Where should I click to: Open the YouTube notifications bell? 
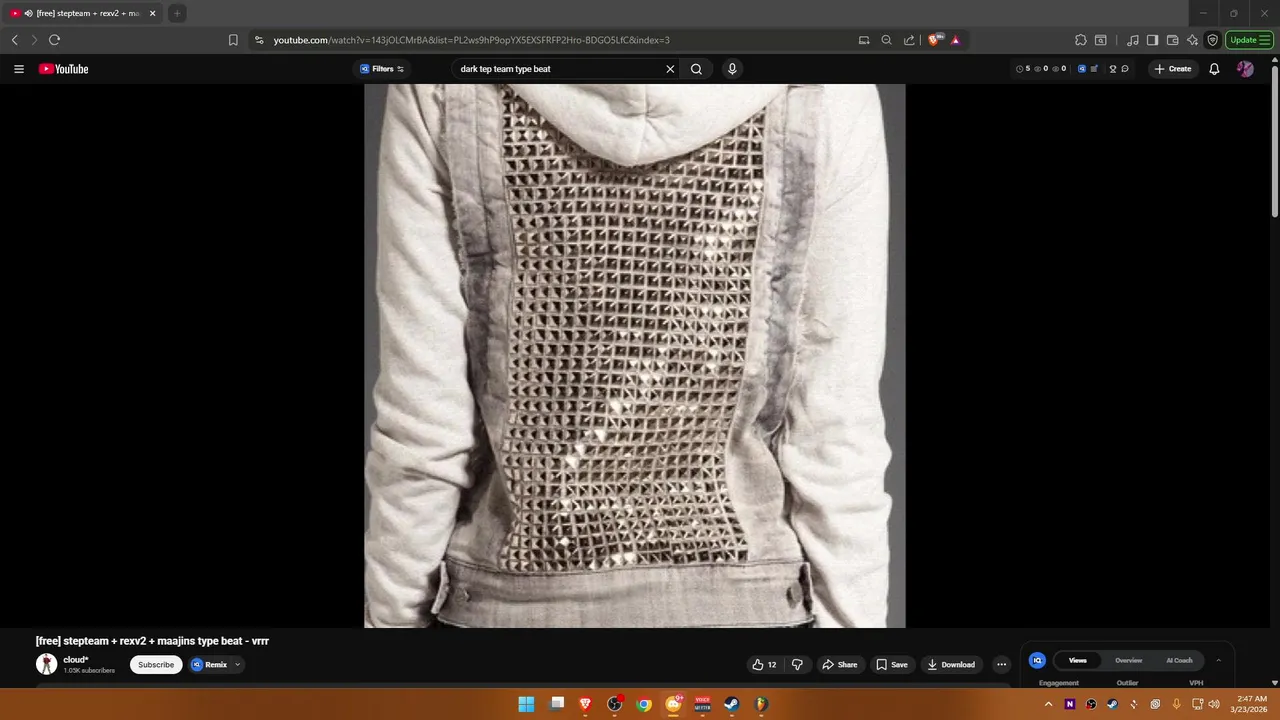pyautogui.click(x=1214, y=69)
